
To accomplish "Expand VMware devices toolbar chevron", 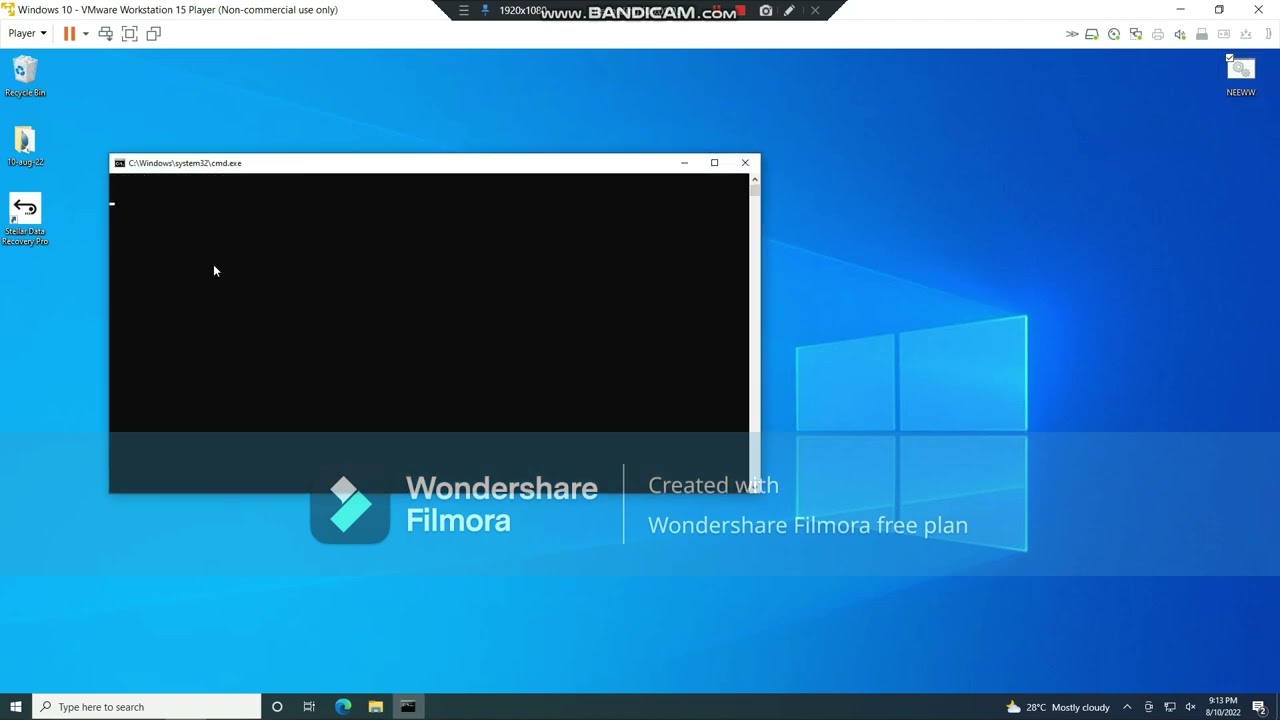I will point(1072,34).
